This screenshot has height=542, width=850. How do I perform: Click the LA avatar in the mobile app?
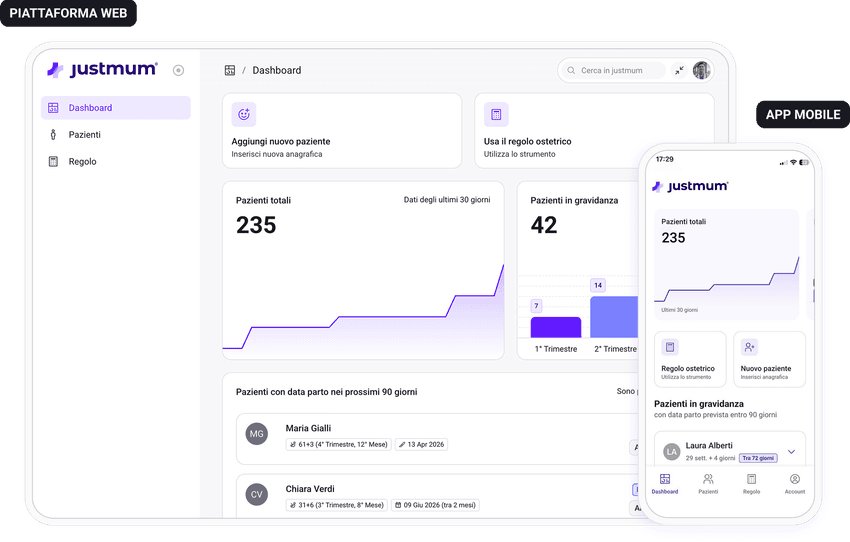[x=672, y=451]
